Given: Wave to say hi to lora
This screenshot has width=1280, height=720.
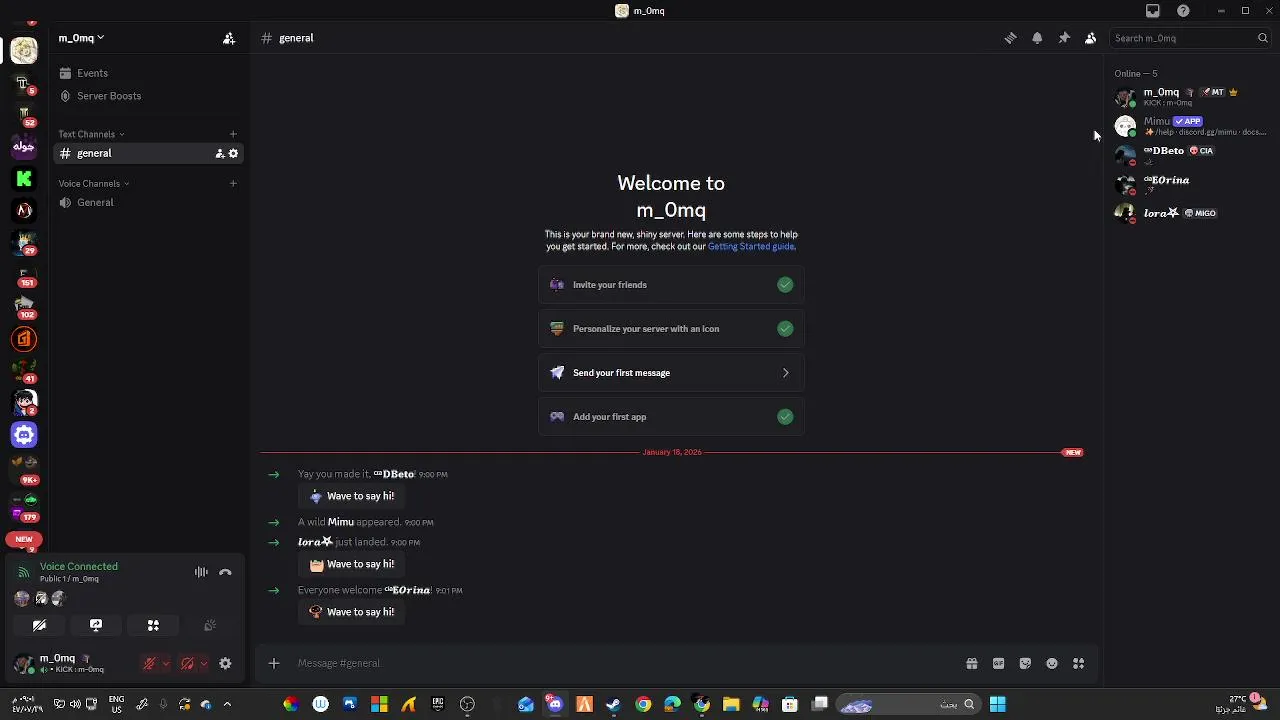Looking at the screenshot, I should [351, 564].
